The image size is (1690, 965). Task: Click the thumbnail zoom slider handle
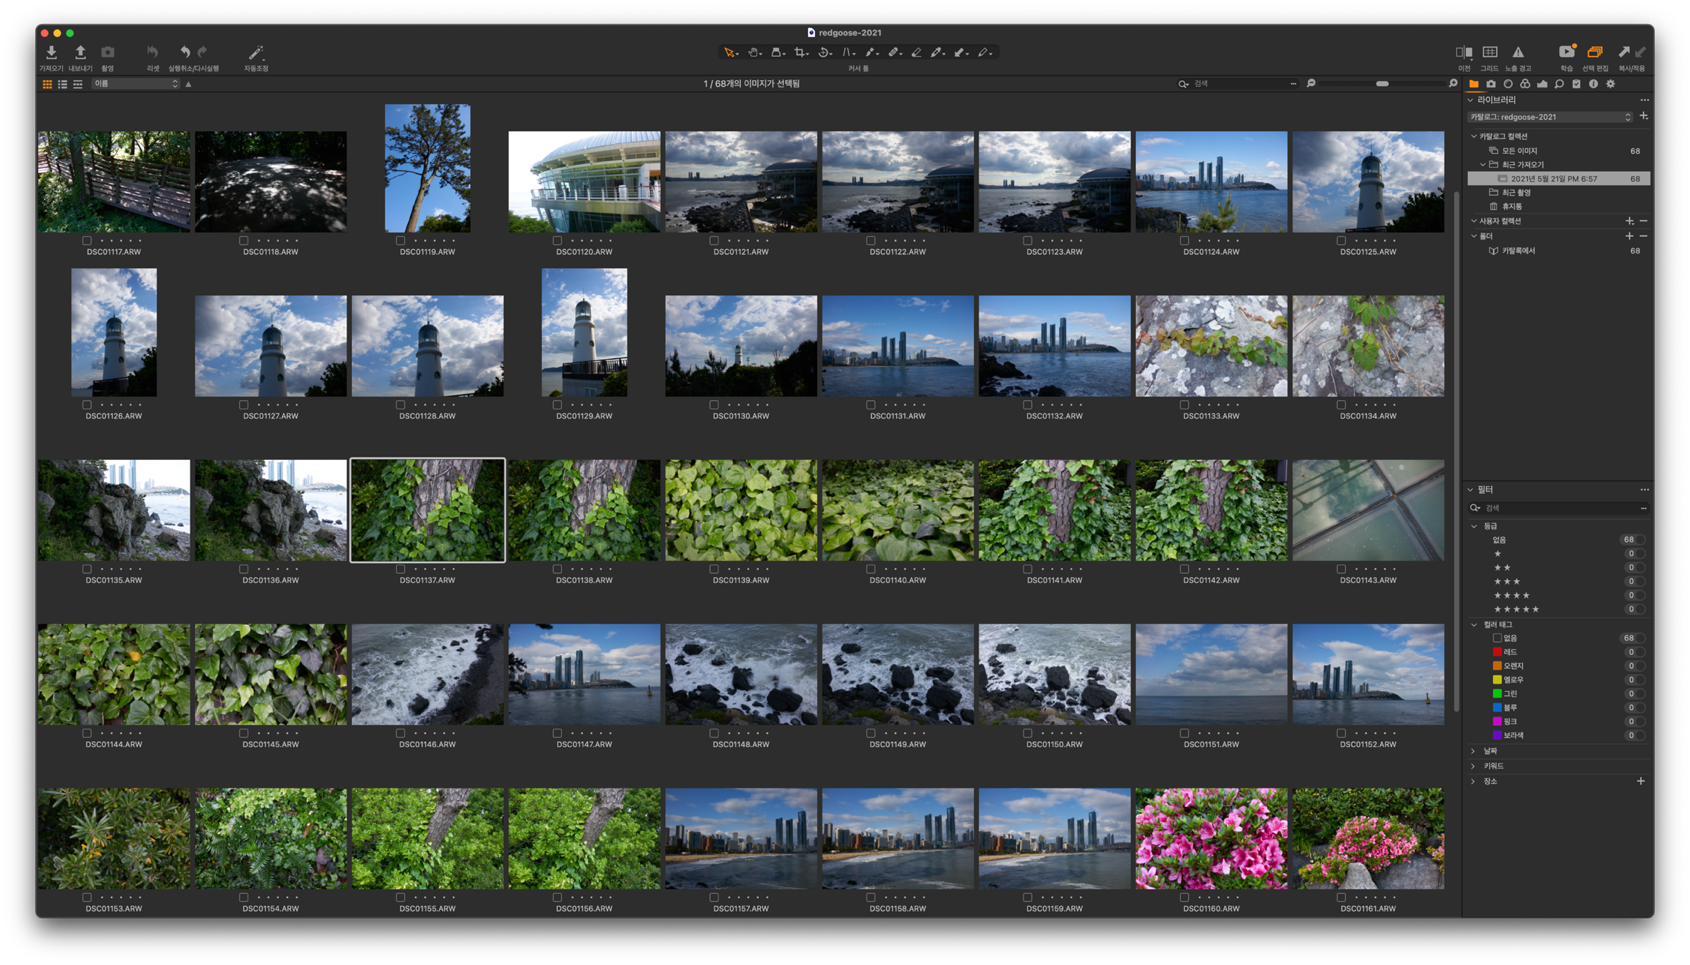[1382, 84]
